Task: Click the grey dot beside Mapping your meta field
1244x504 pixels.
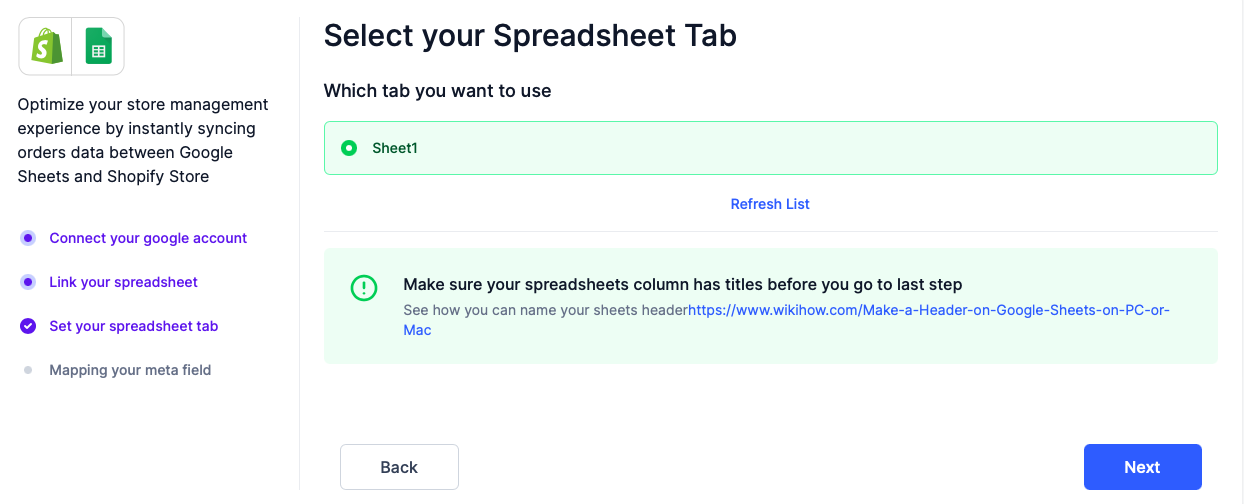Action: pyautogui.click(x=28, y=370)
